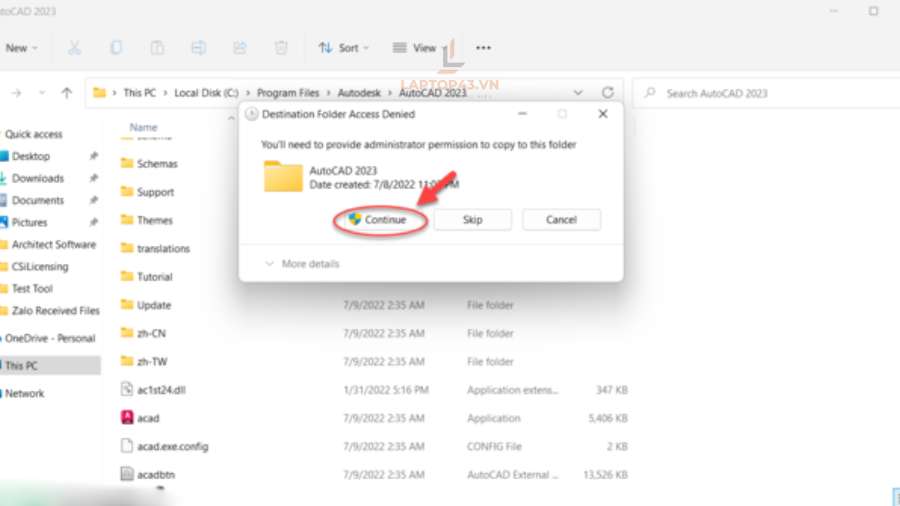Image resolution: width=900 pixels, height=506 pixels.
Task: Click the Themes folder icon
Action: coord(127,219)
